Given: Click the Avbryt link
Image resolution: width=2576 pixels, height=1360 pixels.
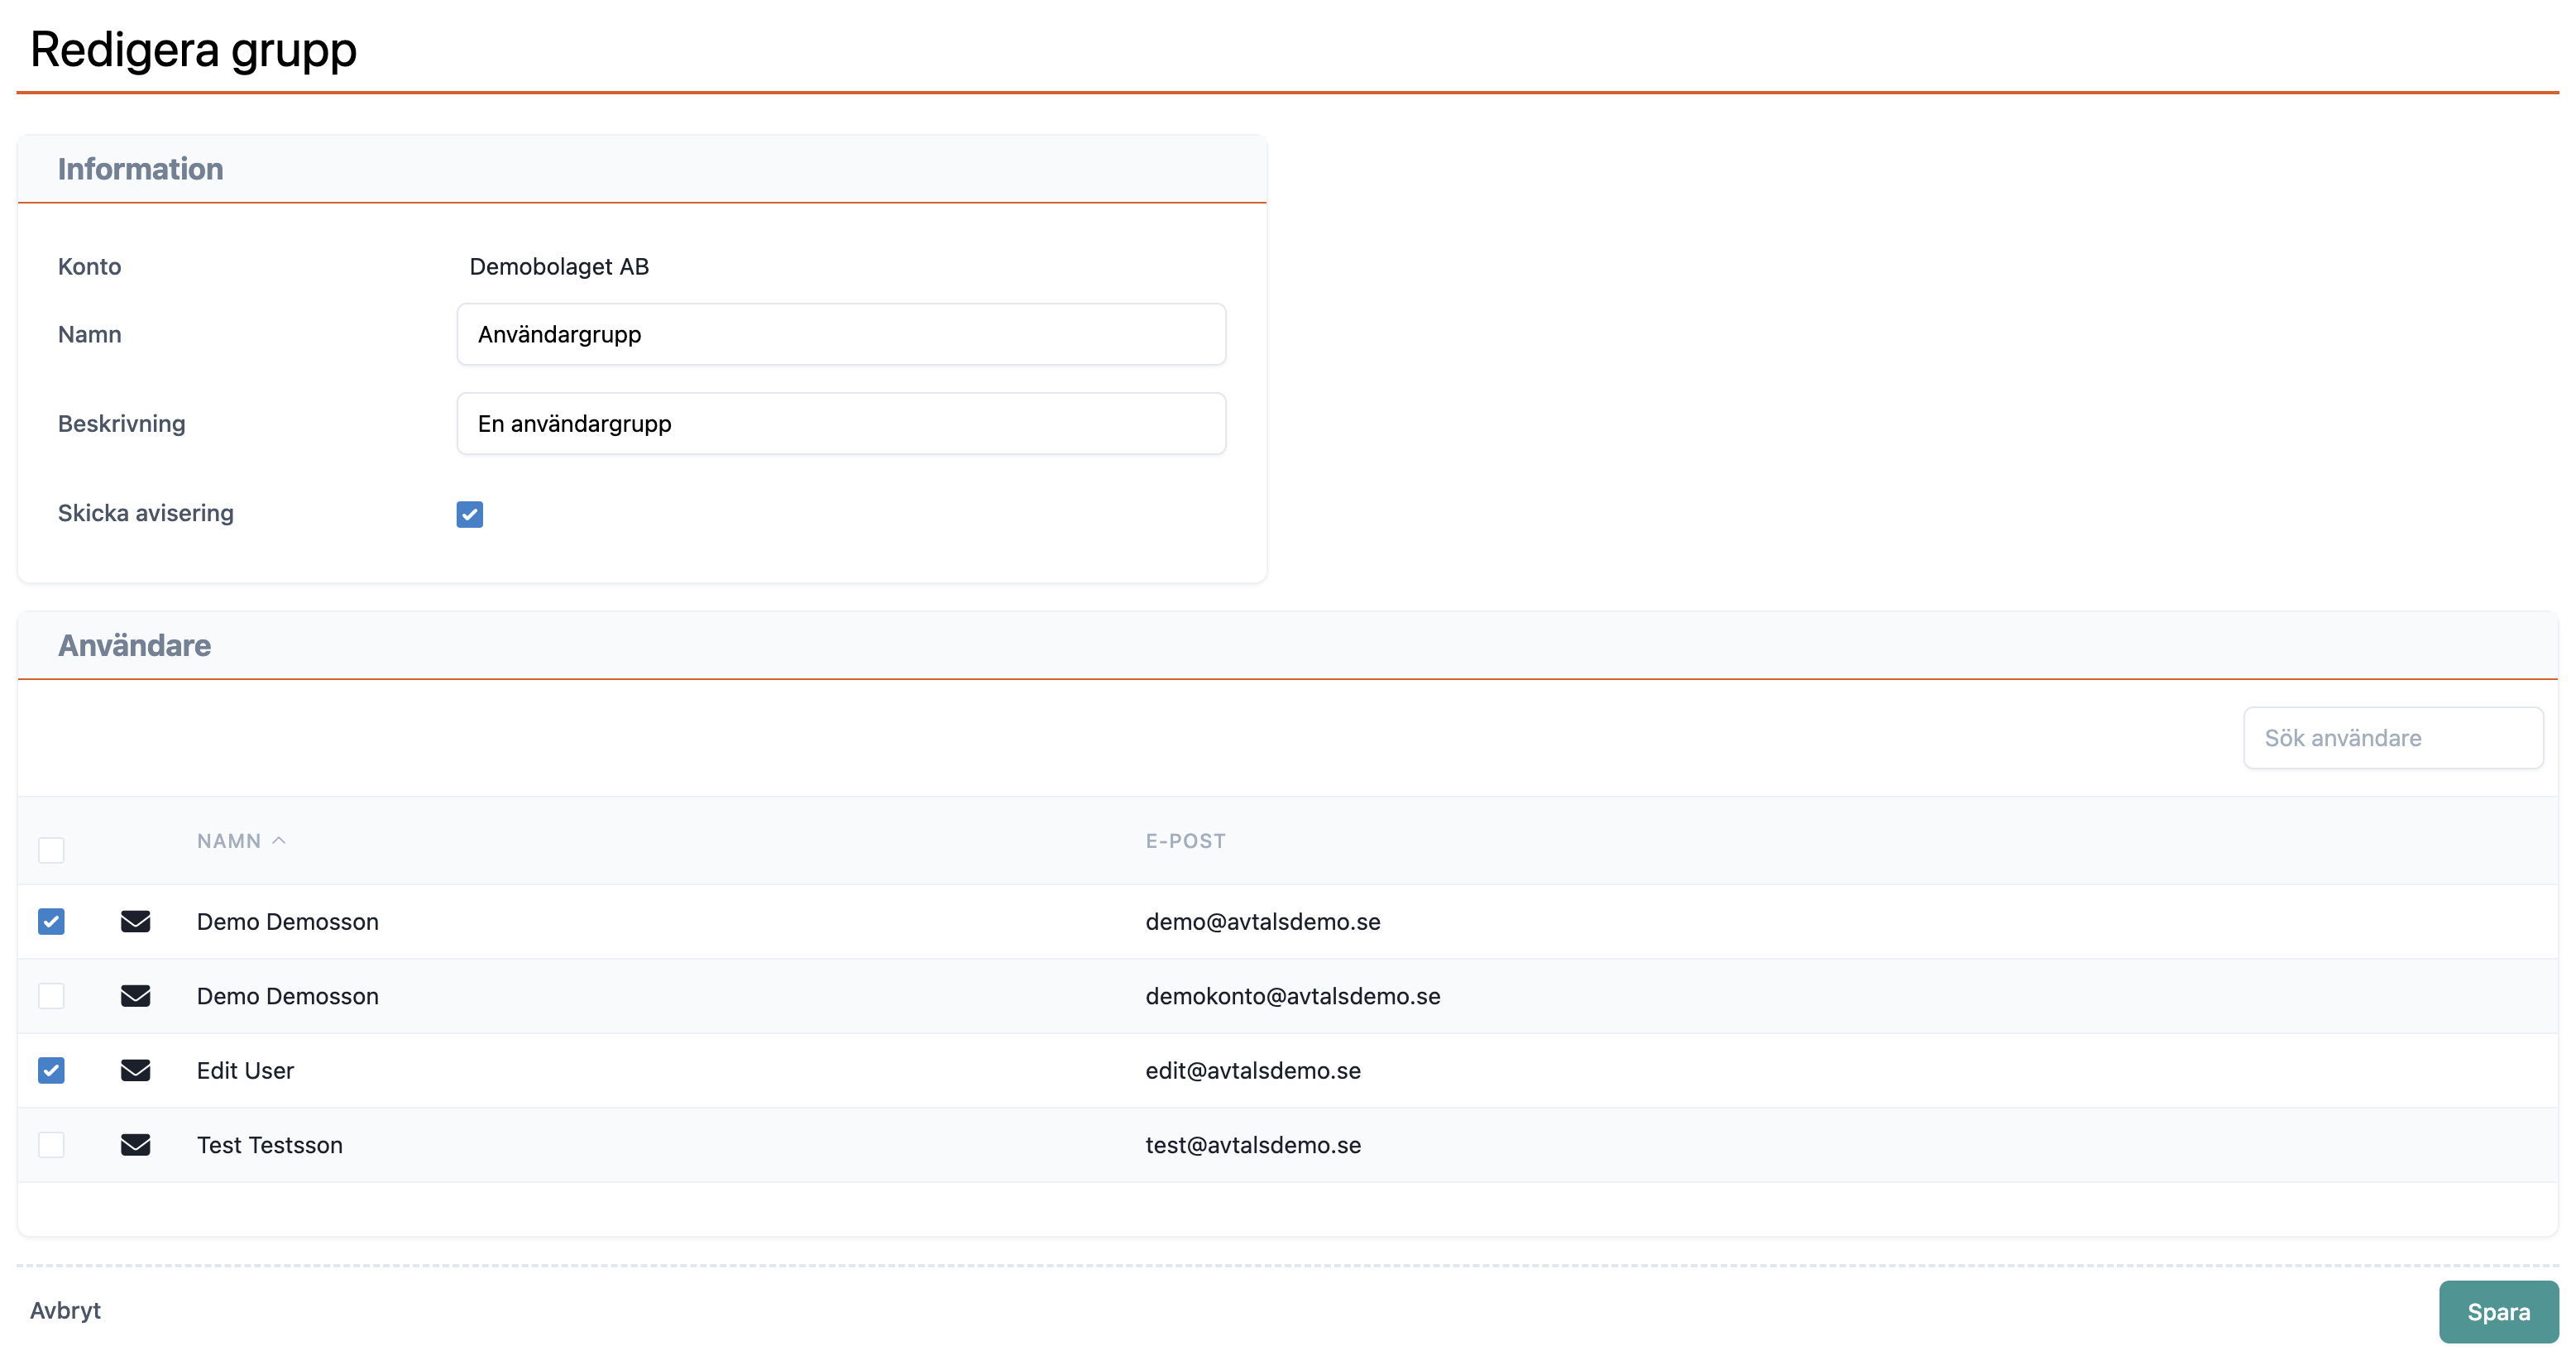Looking at the screenshot, I should tap(65, 1310).
